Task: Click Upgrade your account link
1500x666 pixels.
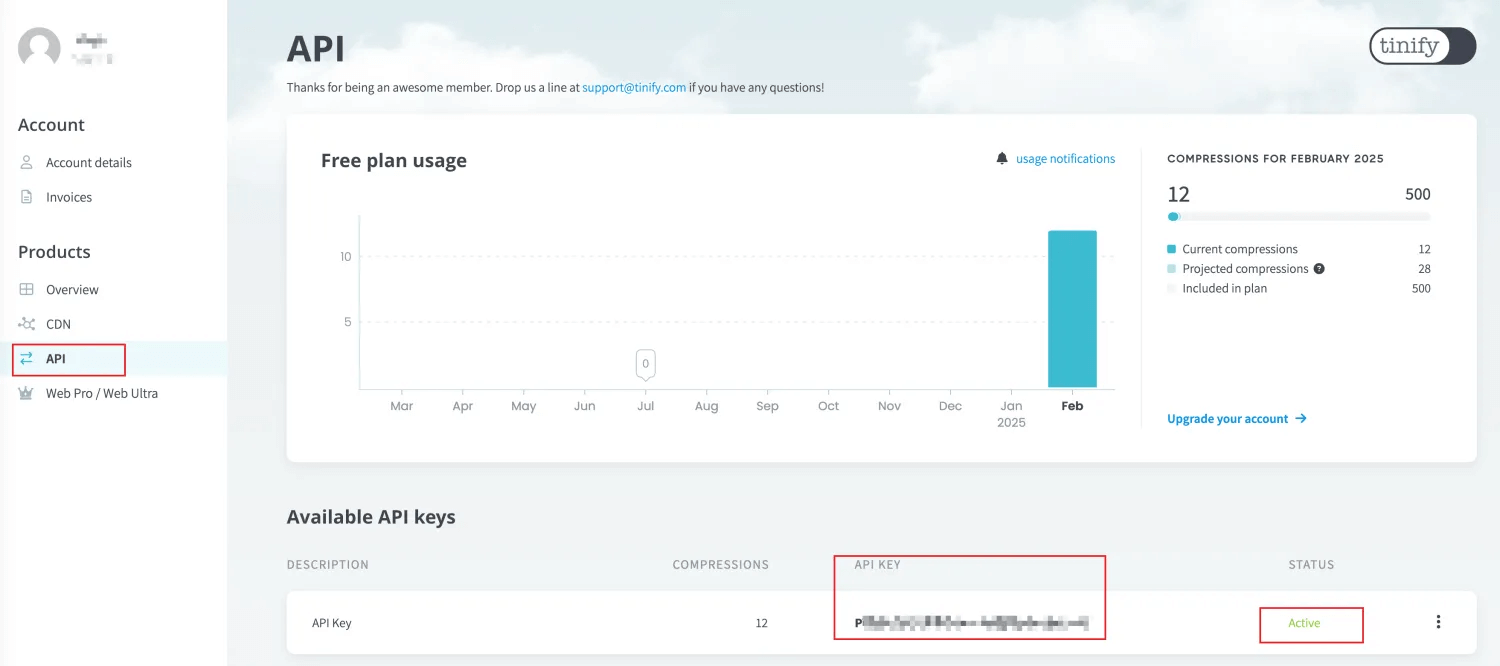Action: (1236, 419)
